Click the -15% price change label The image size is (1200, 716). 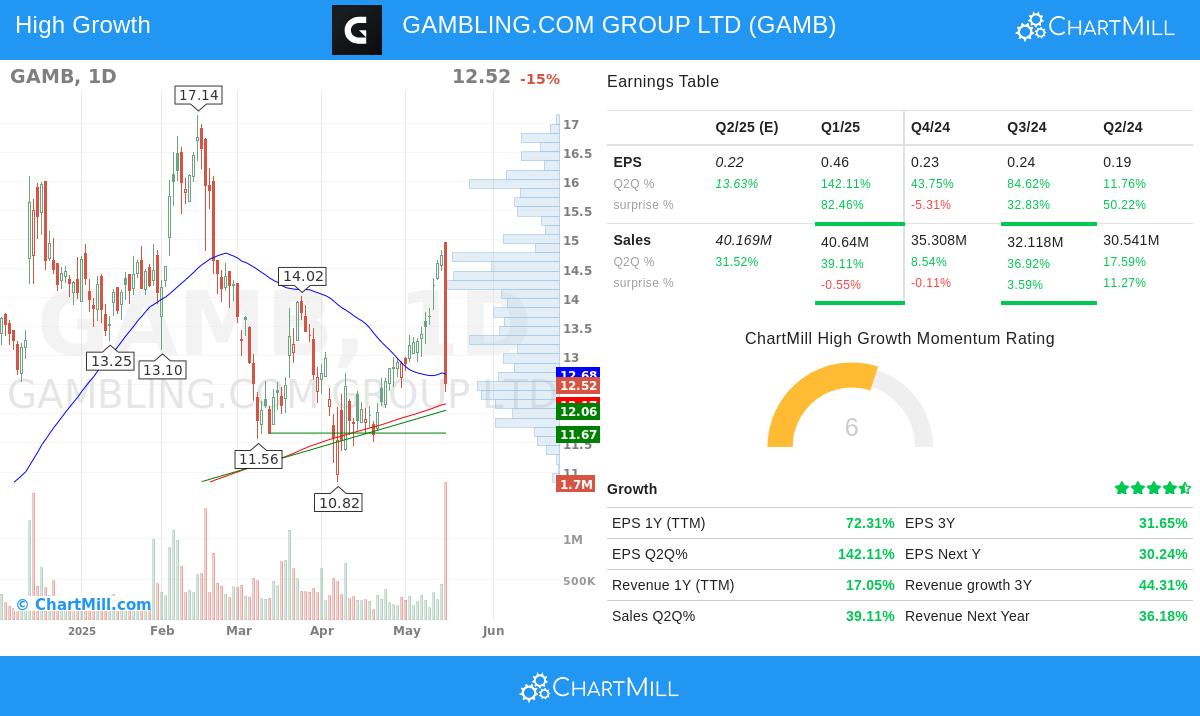540,79
